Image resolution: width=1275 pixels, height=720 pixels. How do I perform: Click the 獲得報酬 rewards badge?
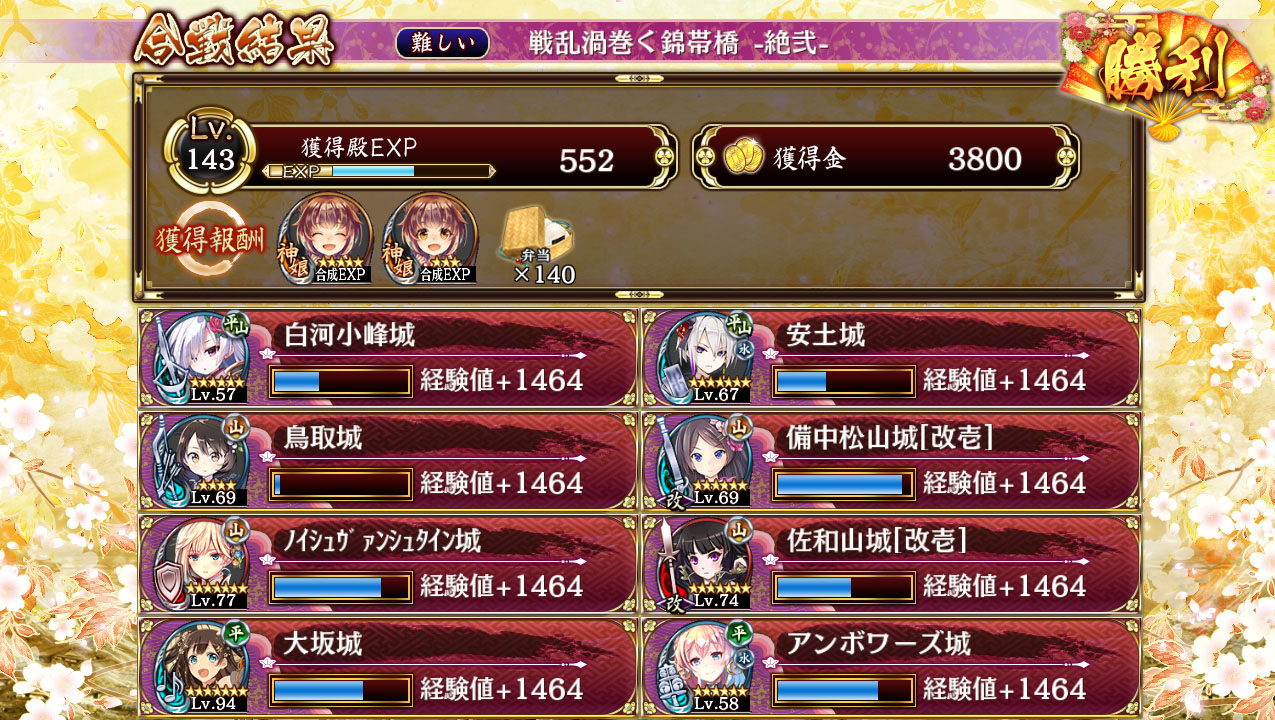click(211, 242)
